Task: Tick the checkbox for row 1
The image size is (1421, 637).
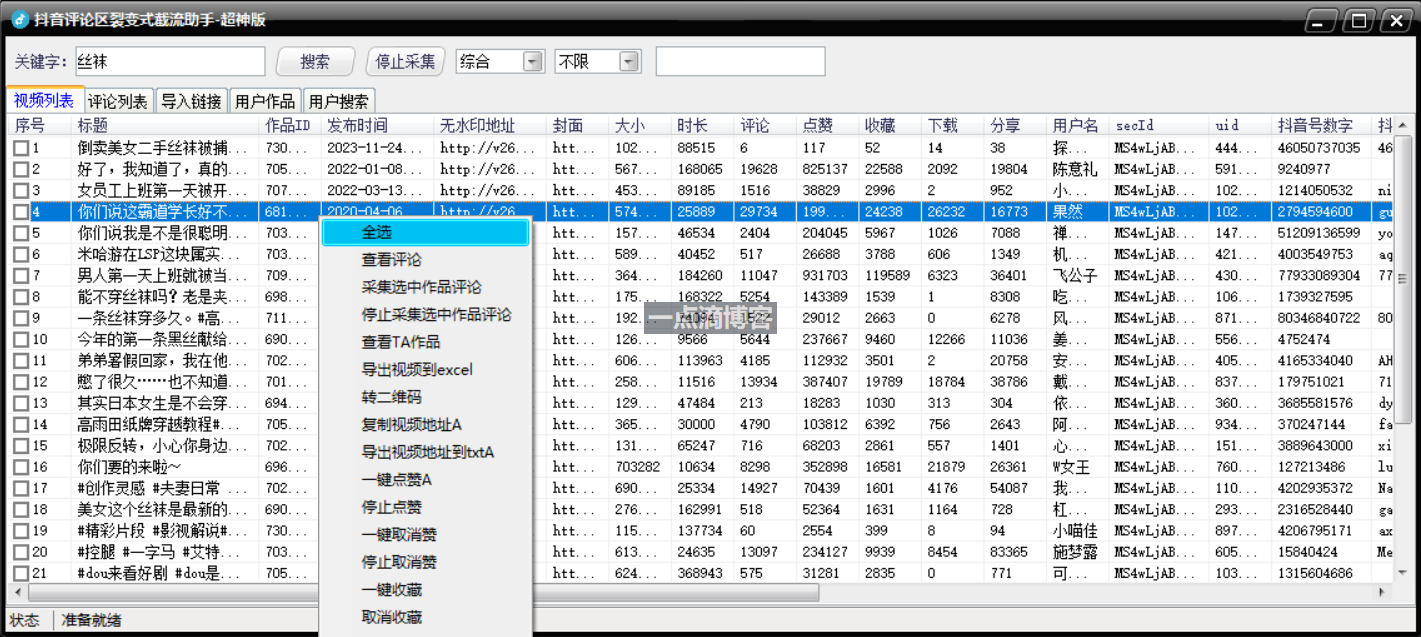Action: (x=21, y=148)
